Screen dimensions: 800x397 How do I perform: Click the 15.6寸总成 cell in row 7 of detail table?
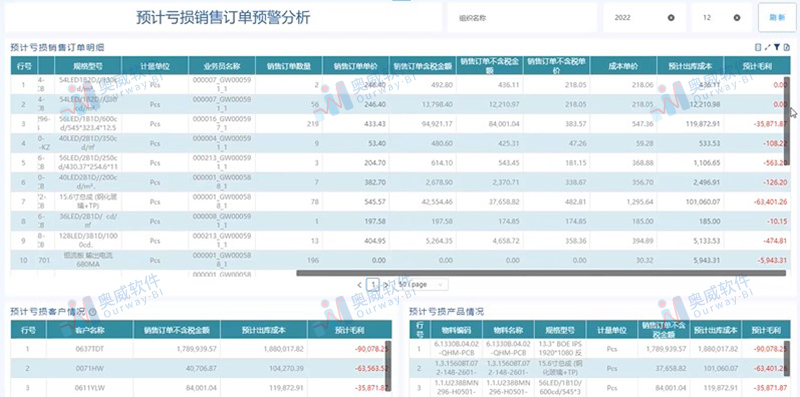click(x=88, y=202)
